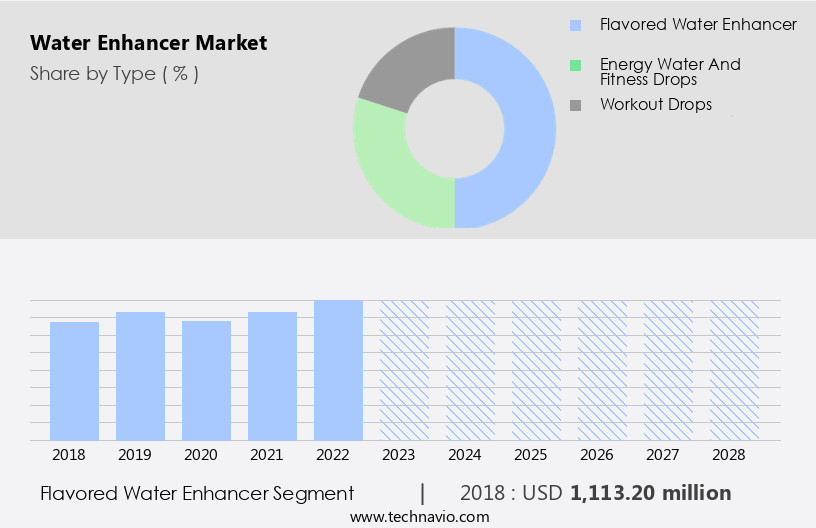Screen dimensions: 816x528
Task: Select the Workout Drops legend label
Action: click(655, 105)
